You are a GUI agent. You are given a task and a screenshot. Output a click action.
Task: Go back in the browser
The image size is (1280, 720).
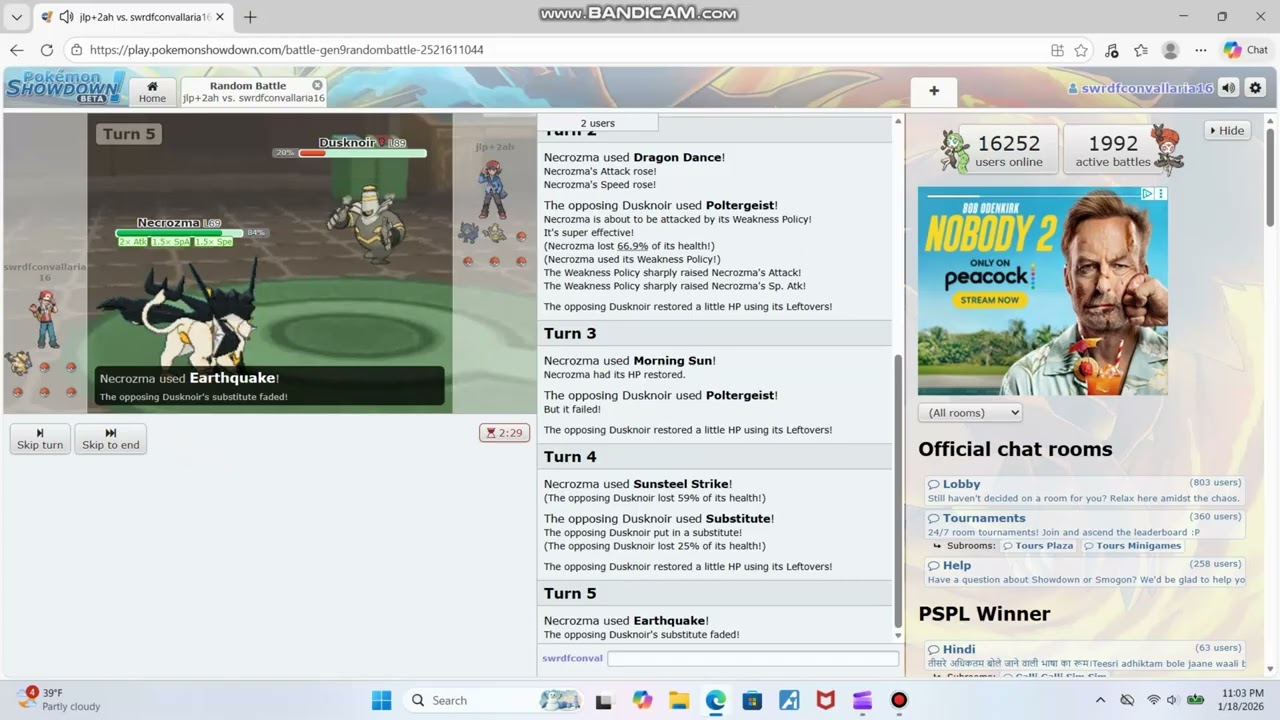pos(16,50)
